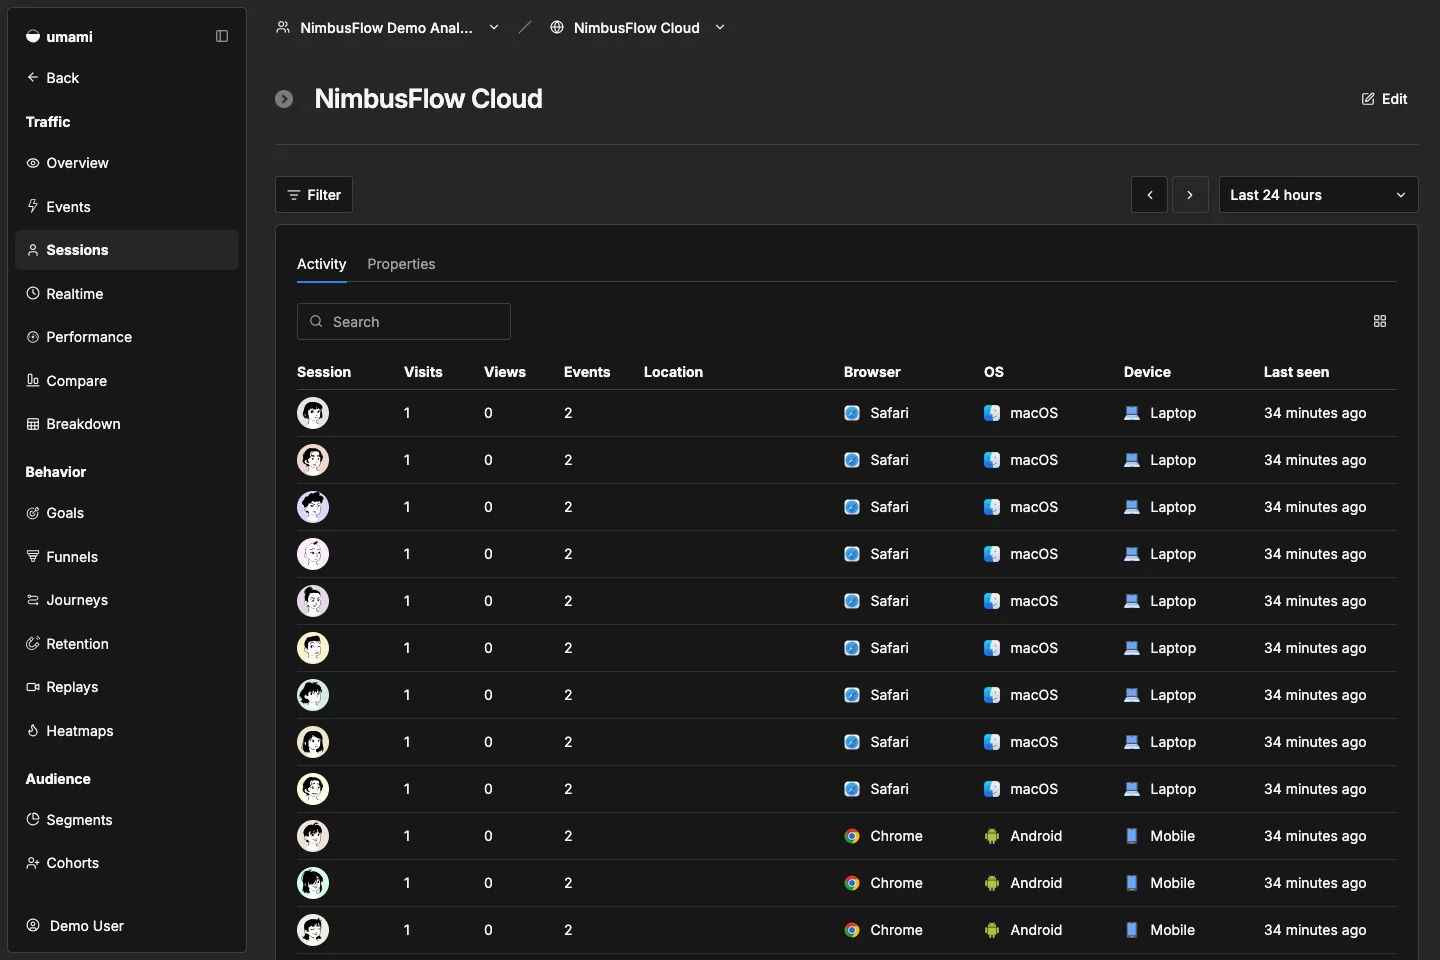1440x960 pixels.
Task: Click the Laptop icon in the last Laptop row
Action: pyautogui.click(x=1132, y=789)
